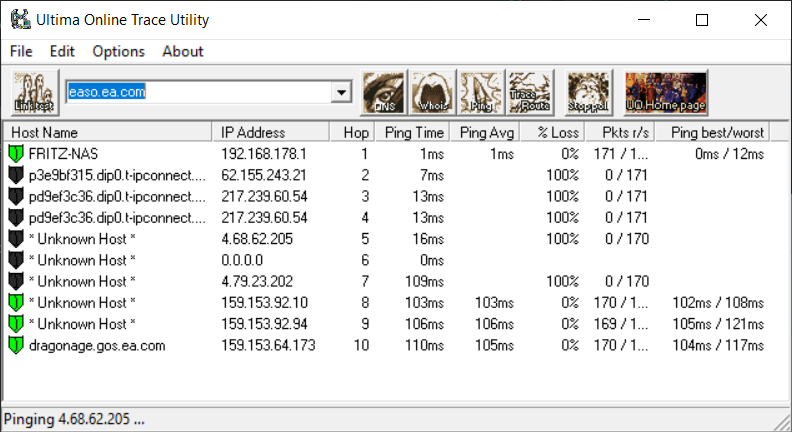Click IP address 62.155.243.21
Viewport: 792px width, 432px height.
(264, 175)
